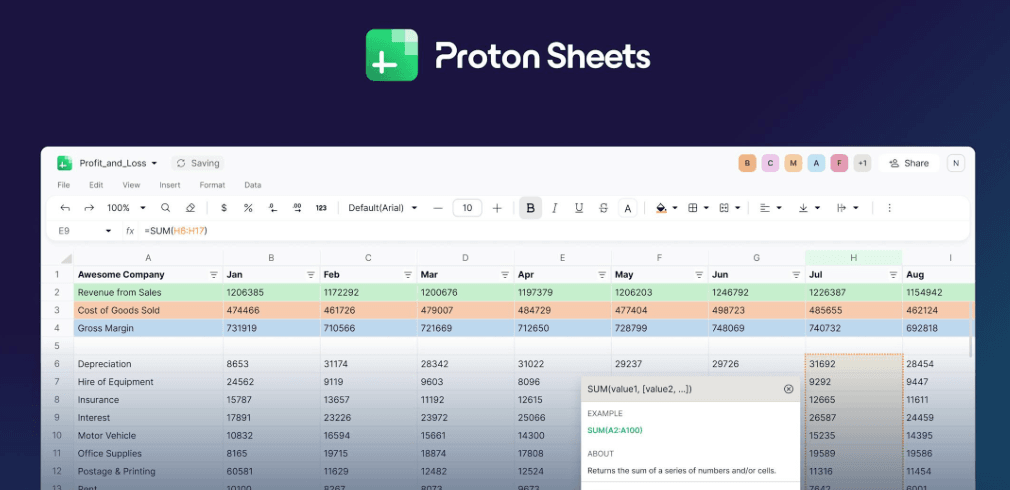Screen dimensions: 1010x490
Task: Open the text color A button
Action: (628, 208)
